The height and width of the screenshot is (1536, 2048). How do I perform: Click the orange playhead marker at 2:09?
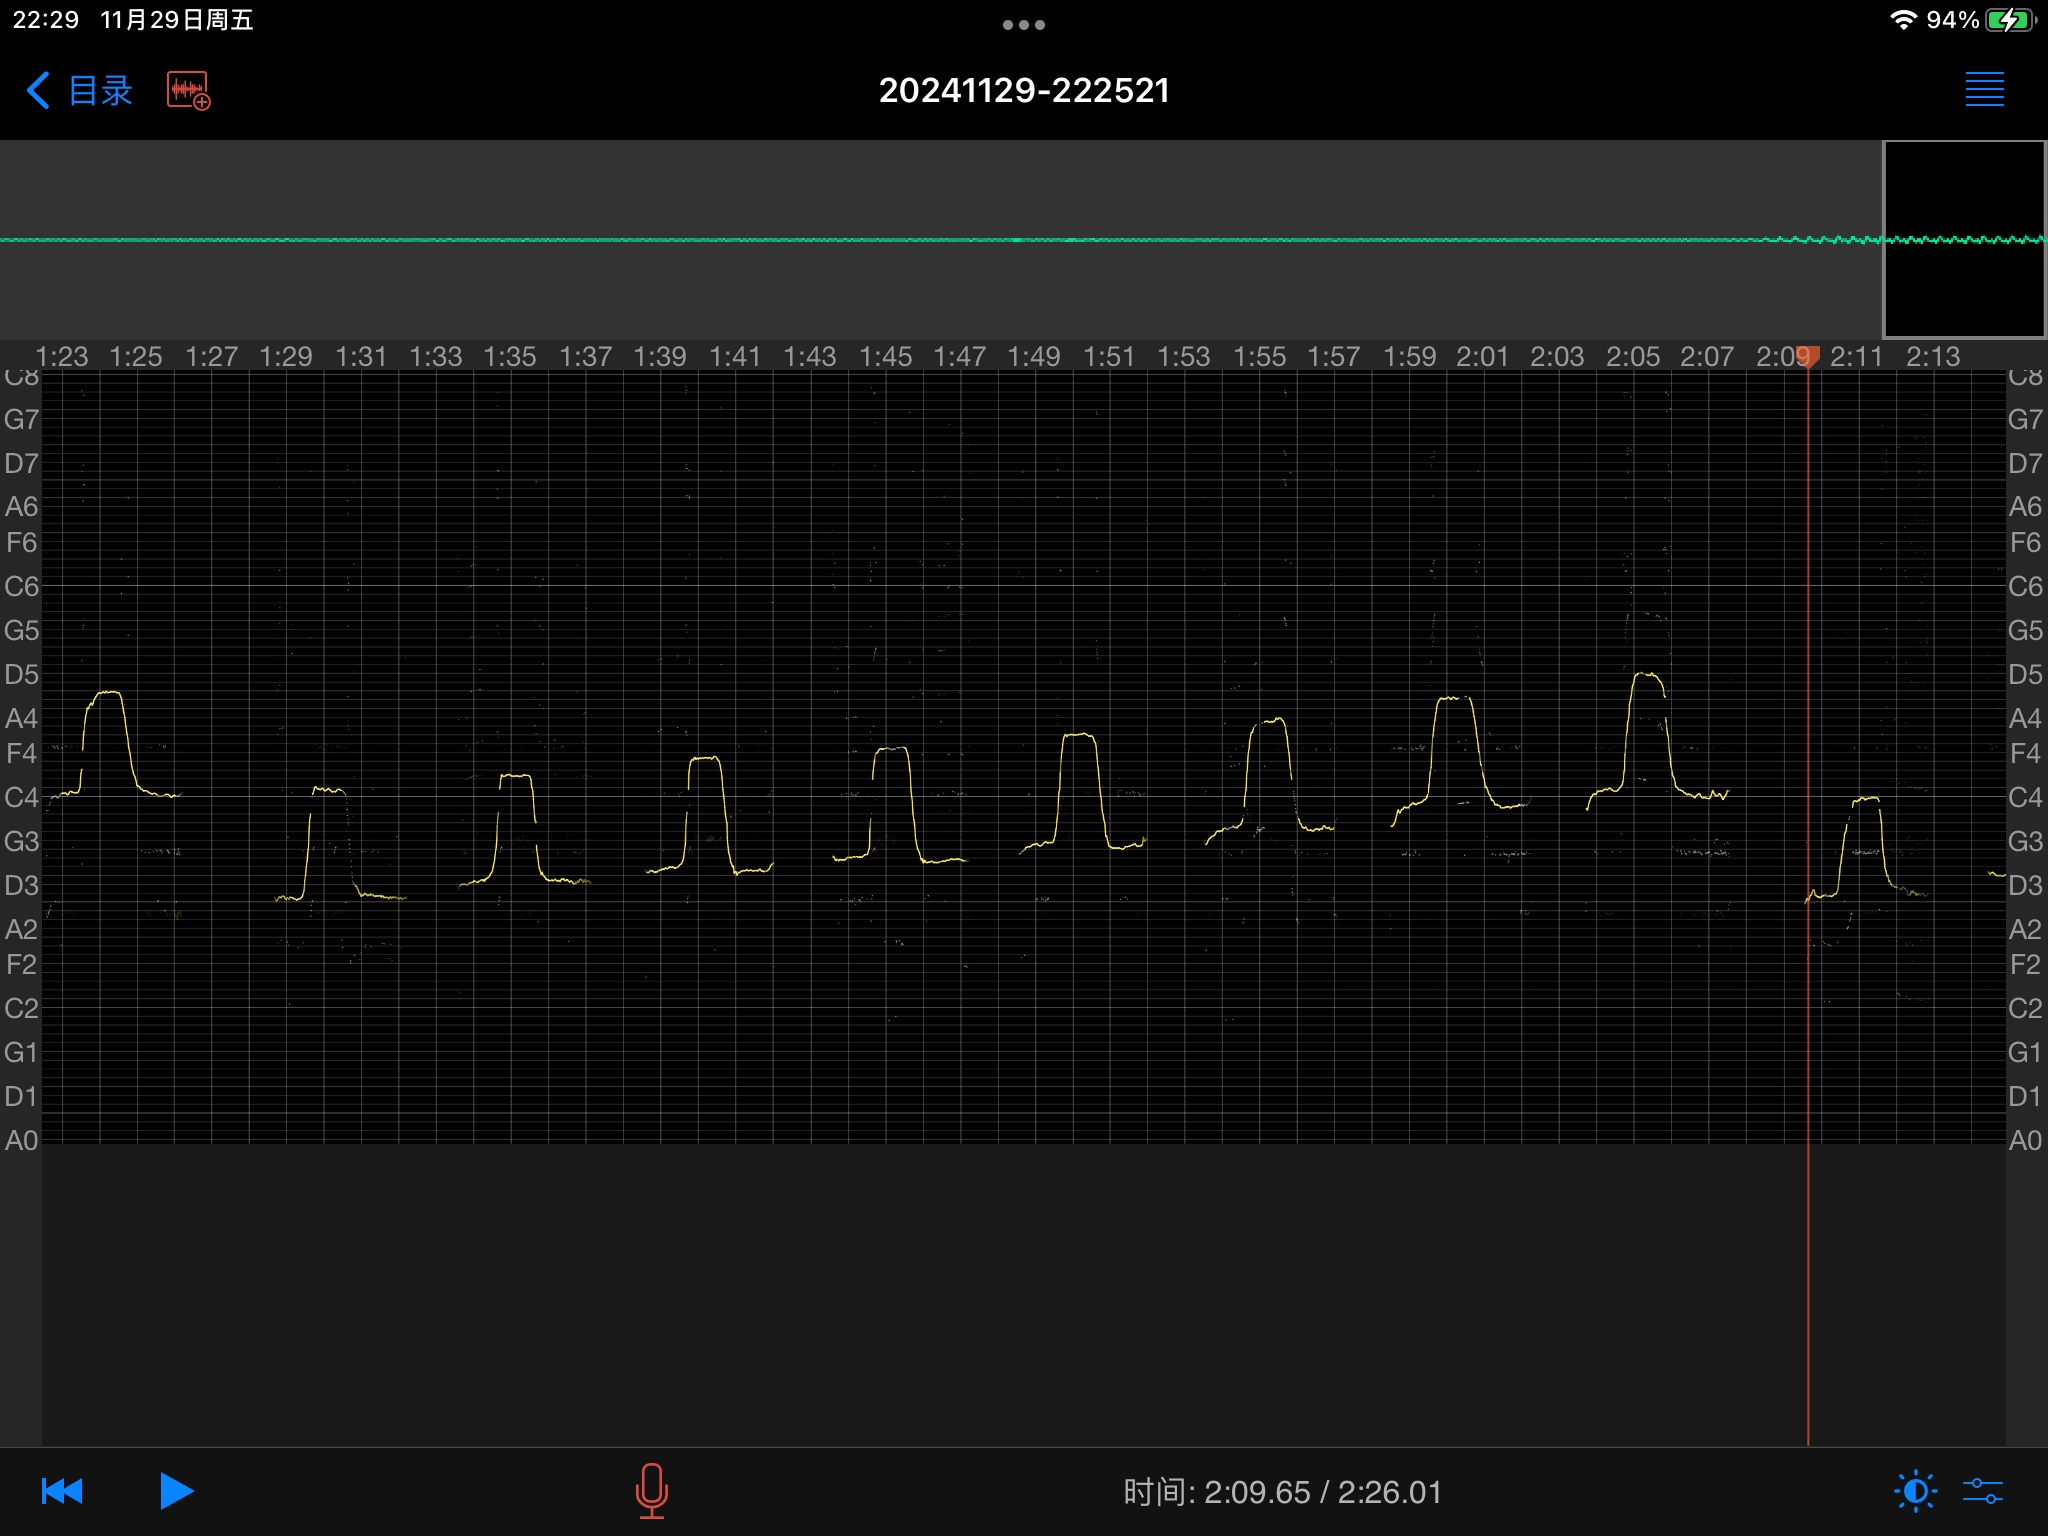pos(1808,355)
